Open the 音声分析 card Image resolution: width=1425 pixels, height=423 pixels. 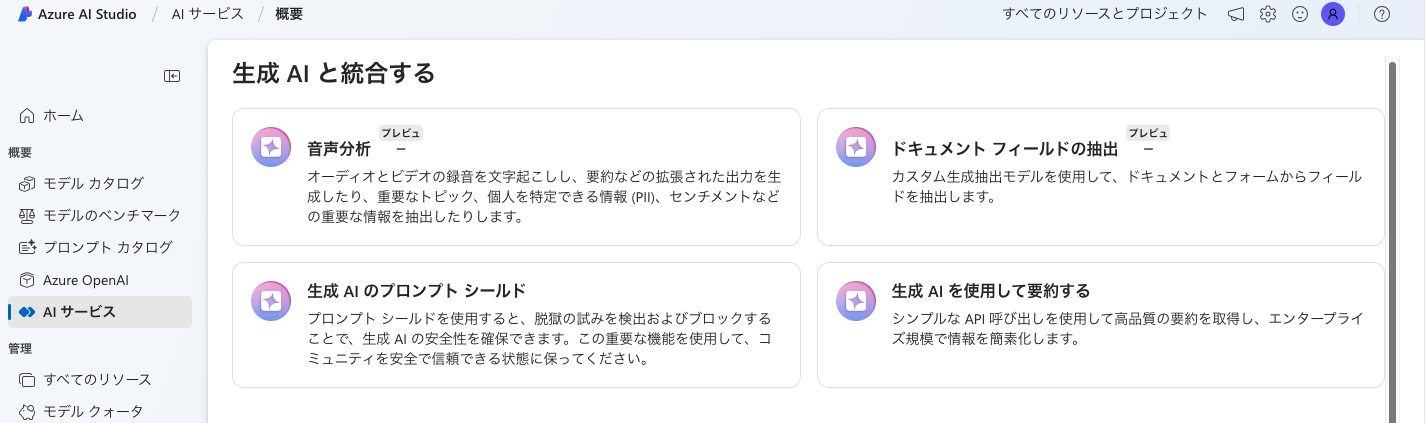tap(516, 177)
